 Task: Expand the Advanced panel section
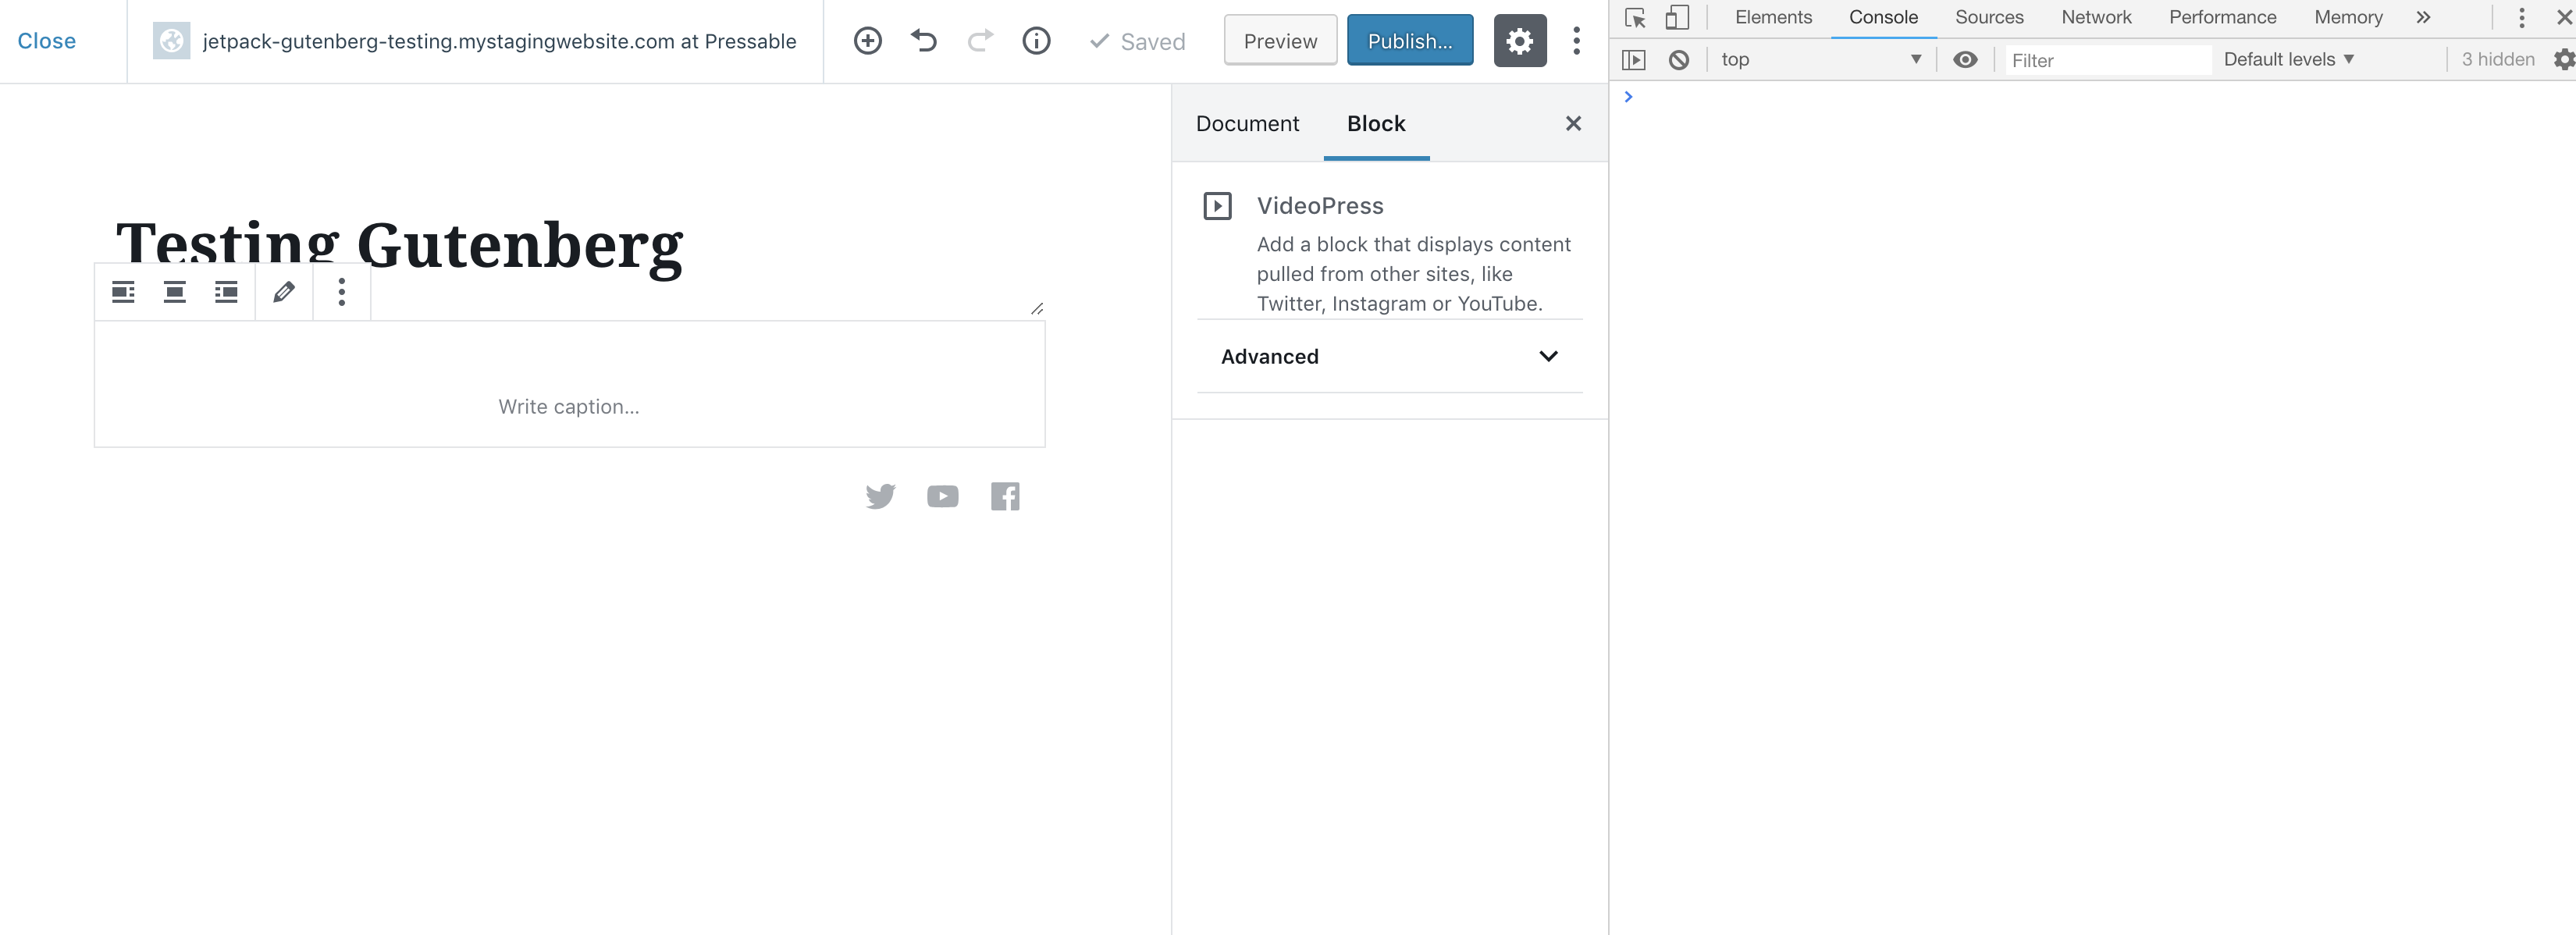click(x=1389, y=356)
